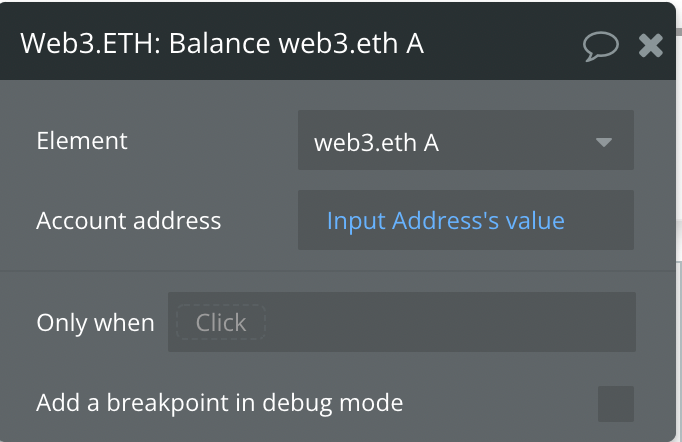Open the comment speech bubble icon
This screenshot has width=682, height=442.
click(x=601, y=46)
